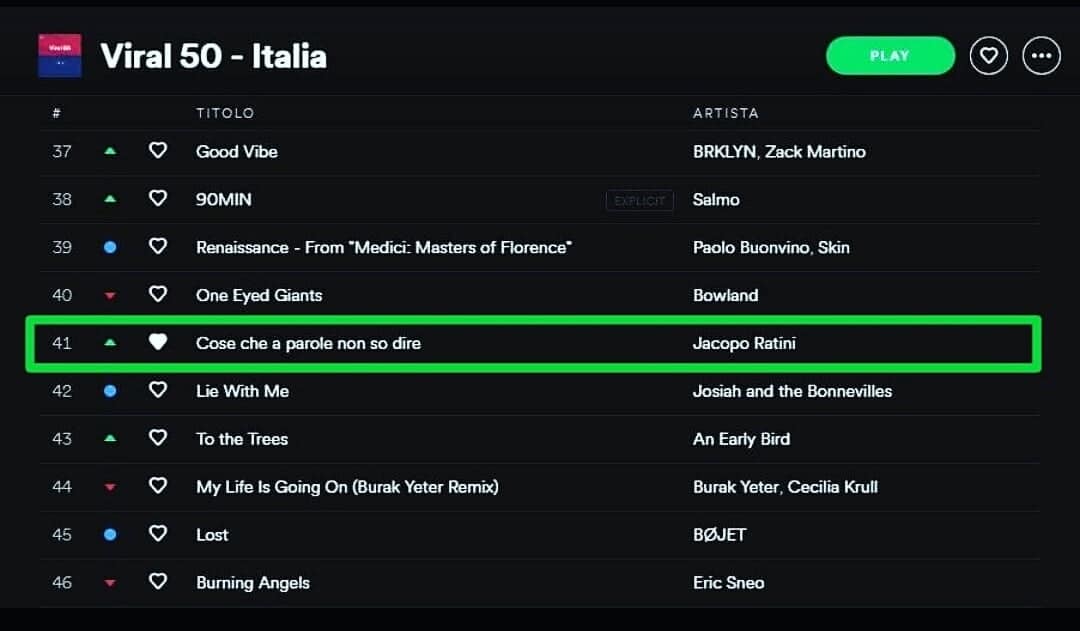Open the three-dots more options menu
The width and height of the screenshot is (1080, 631).
[1041, 56]
